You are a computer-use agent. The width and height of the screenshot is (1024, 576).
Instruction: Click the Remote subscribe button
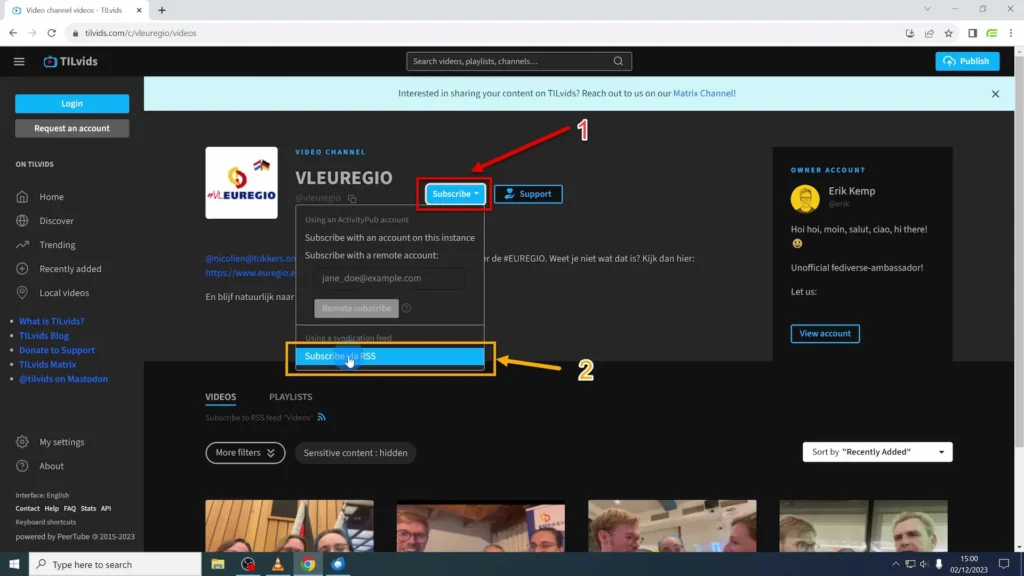(357, 308)
